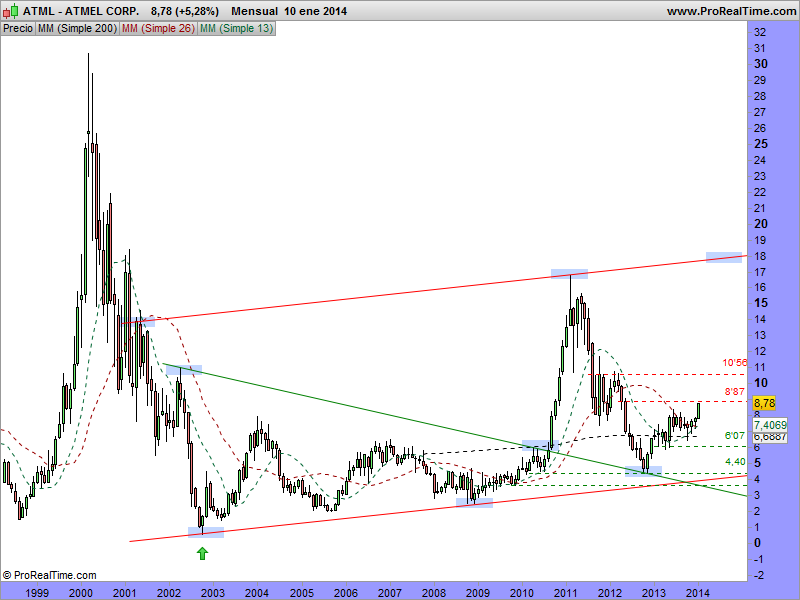Click the Mensual timeframe label

(254, 11)
